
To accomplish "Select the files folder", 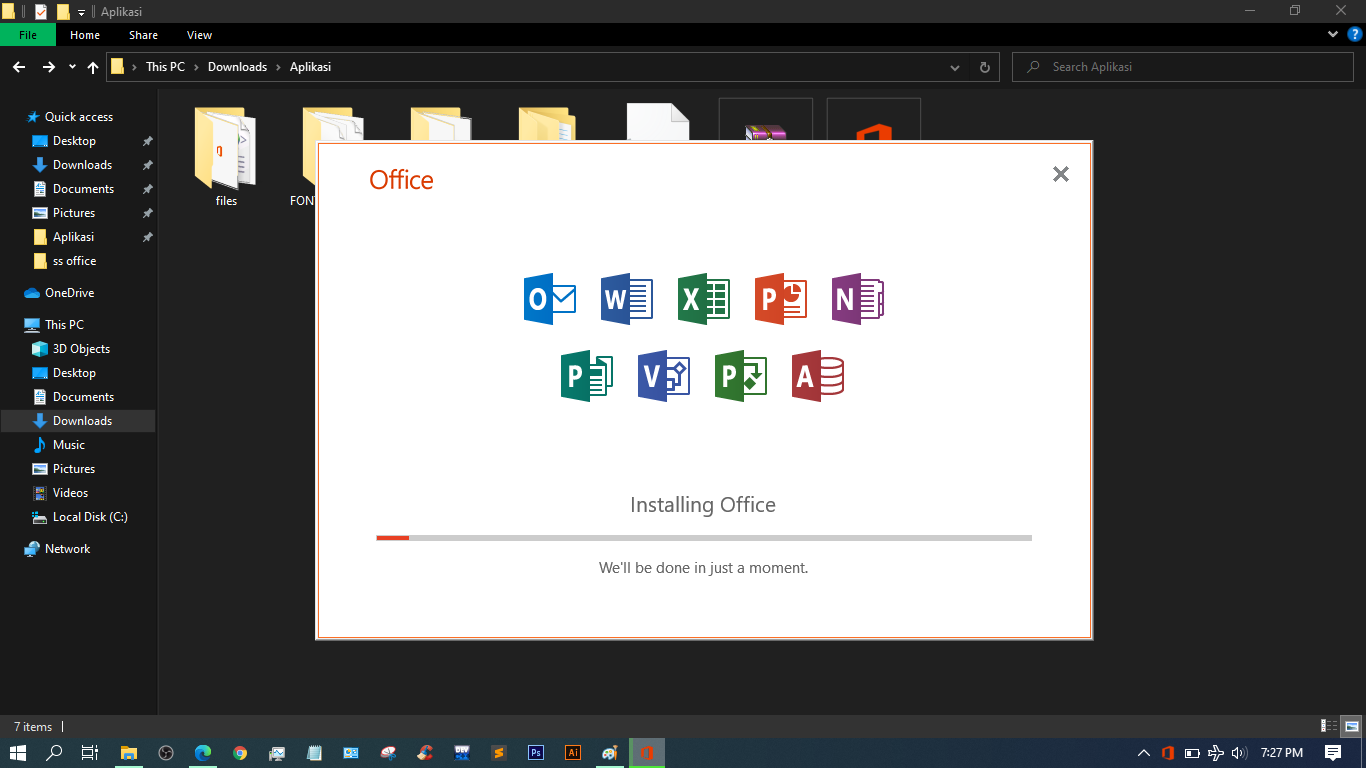I will click(226, 155).
